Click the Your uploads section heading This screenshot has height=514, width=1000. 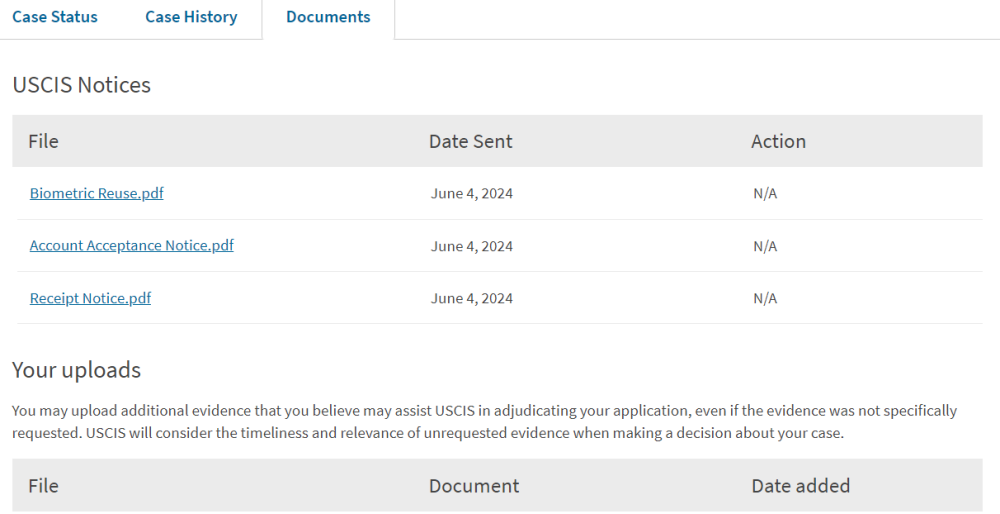coord(77,370)
